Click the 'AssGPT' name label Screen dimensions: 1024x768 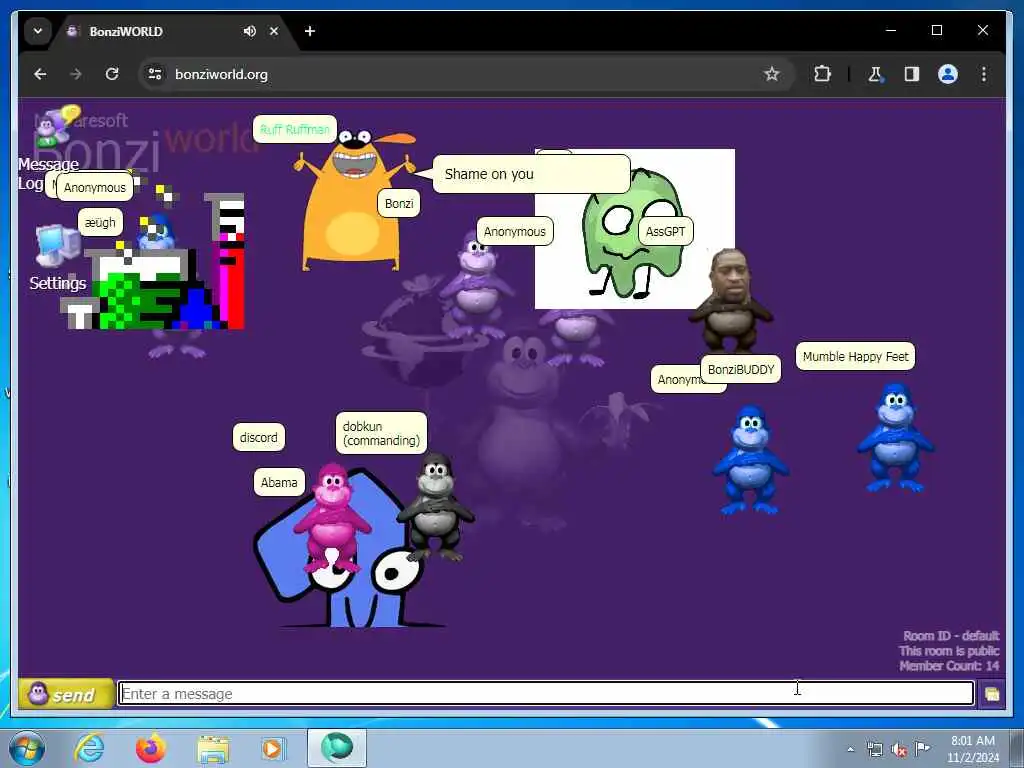665,231
